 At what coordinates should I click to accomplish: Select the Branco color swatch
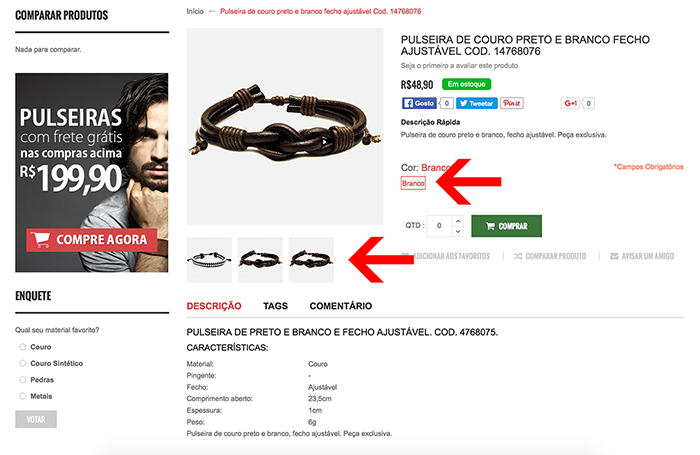pyautogui.click(x=413, y=183)
